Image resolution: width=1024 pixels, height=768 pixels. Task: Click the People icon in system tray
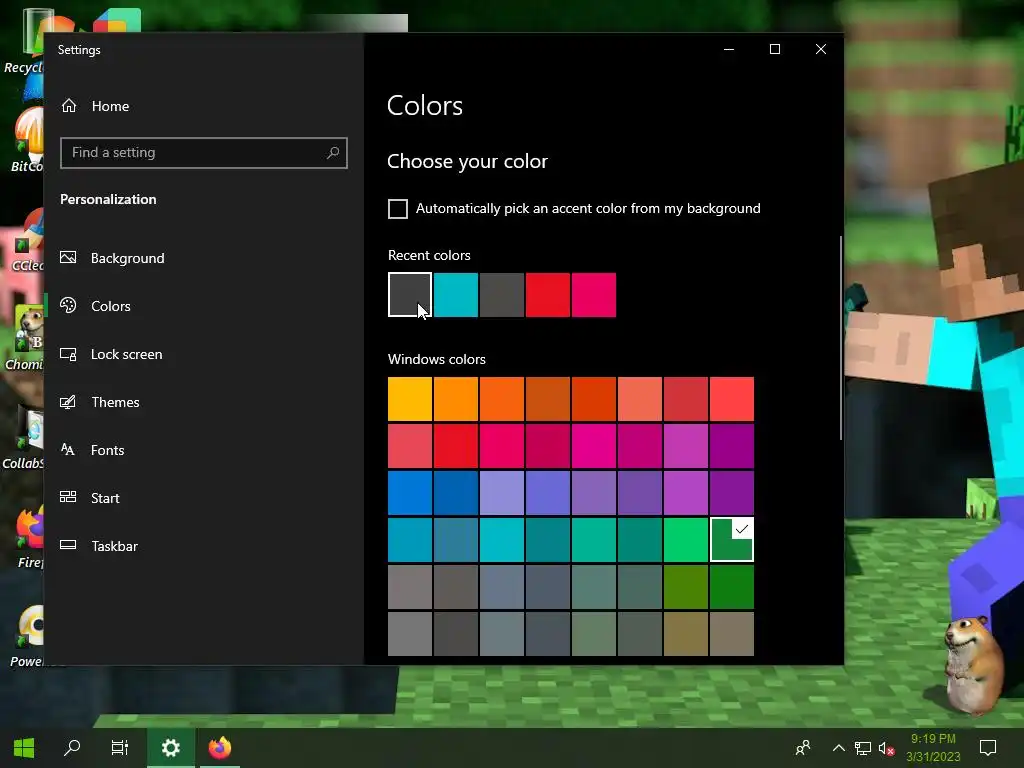click(803, 748)
